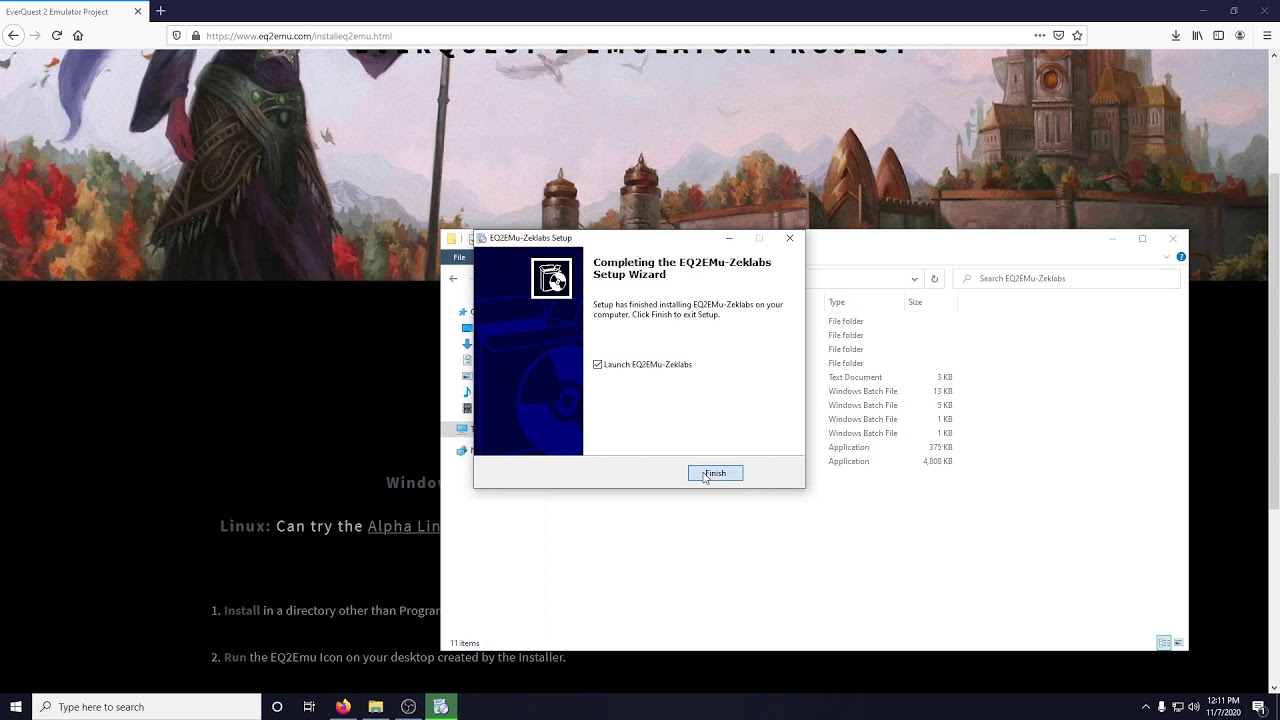The height and width of the screenshot is (720, 1280).
Task: Open Task View on taskbar
Action: click(x=309, y=707)
